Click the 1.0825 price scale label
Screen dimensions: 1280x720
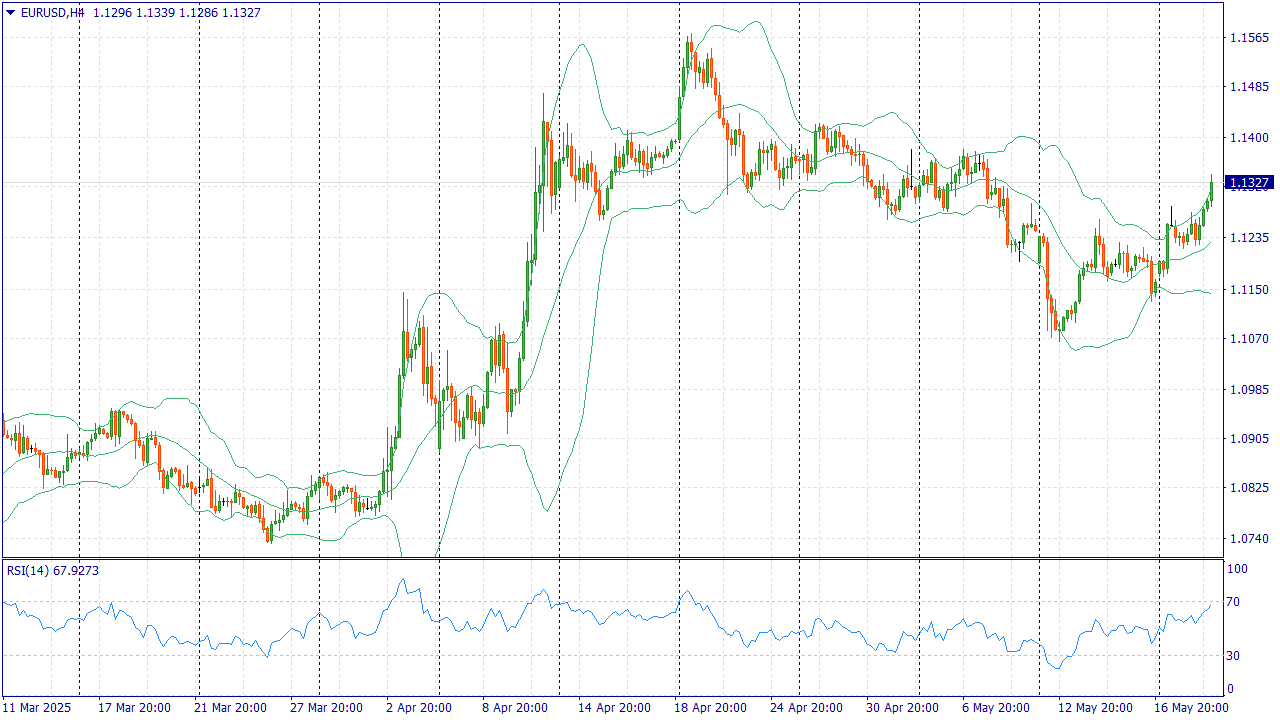(x=1248, y=488)
